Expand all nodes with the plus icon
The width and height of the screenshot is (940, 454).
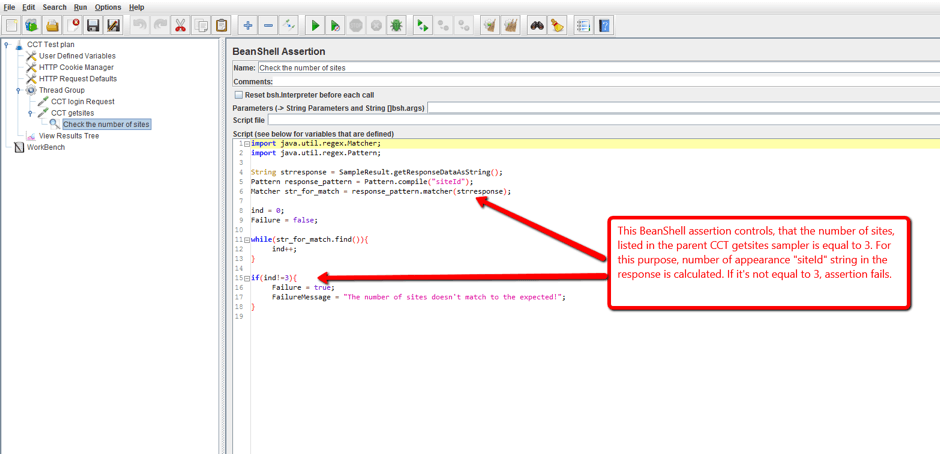pos(248,26)
